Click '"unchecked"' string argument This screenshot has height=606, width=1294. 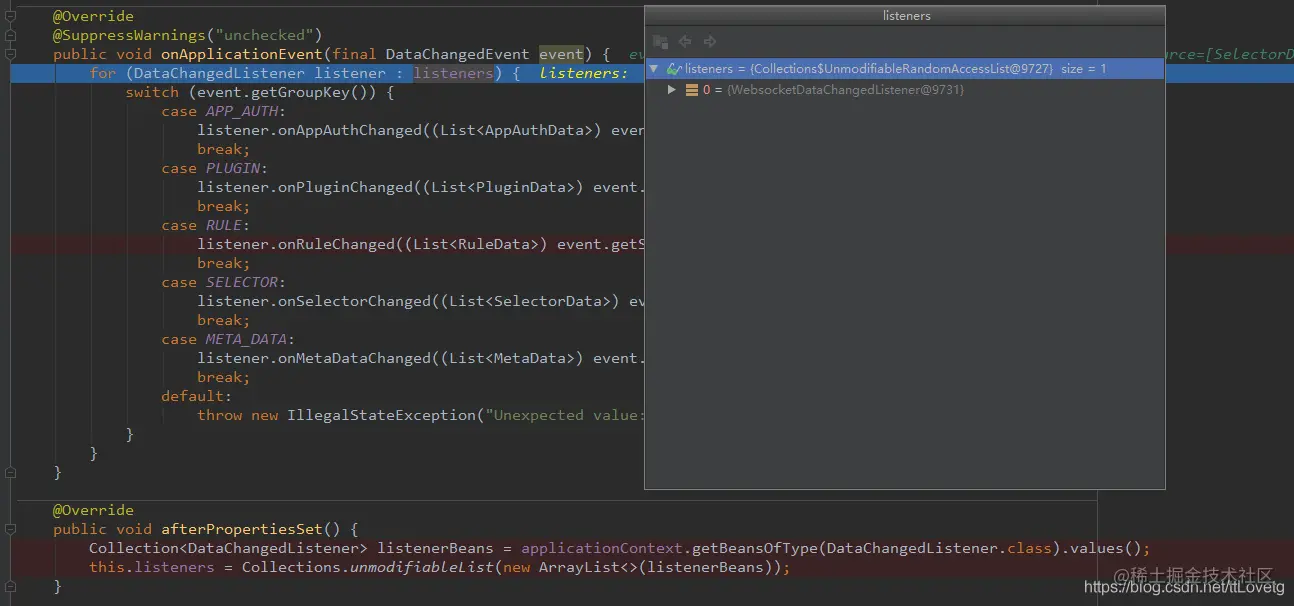point(264,35)
